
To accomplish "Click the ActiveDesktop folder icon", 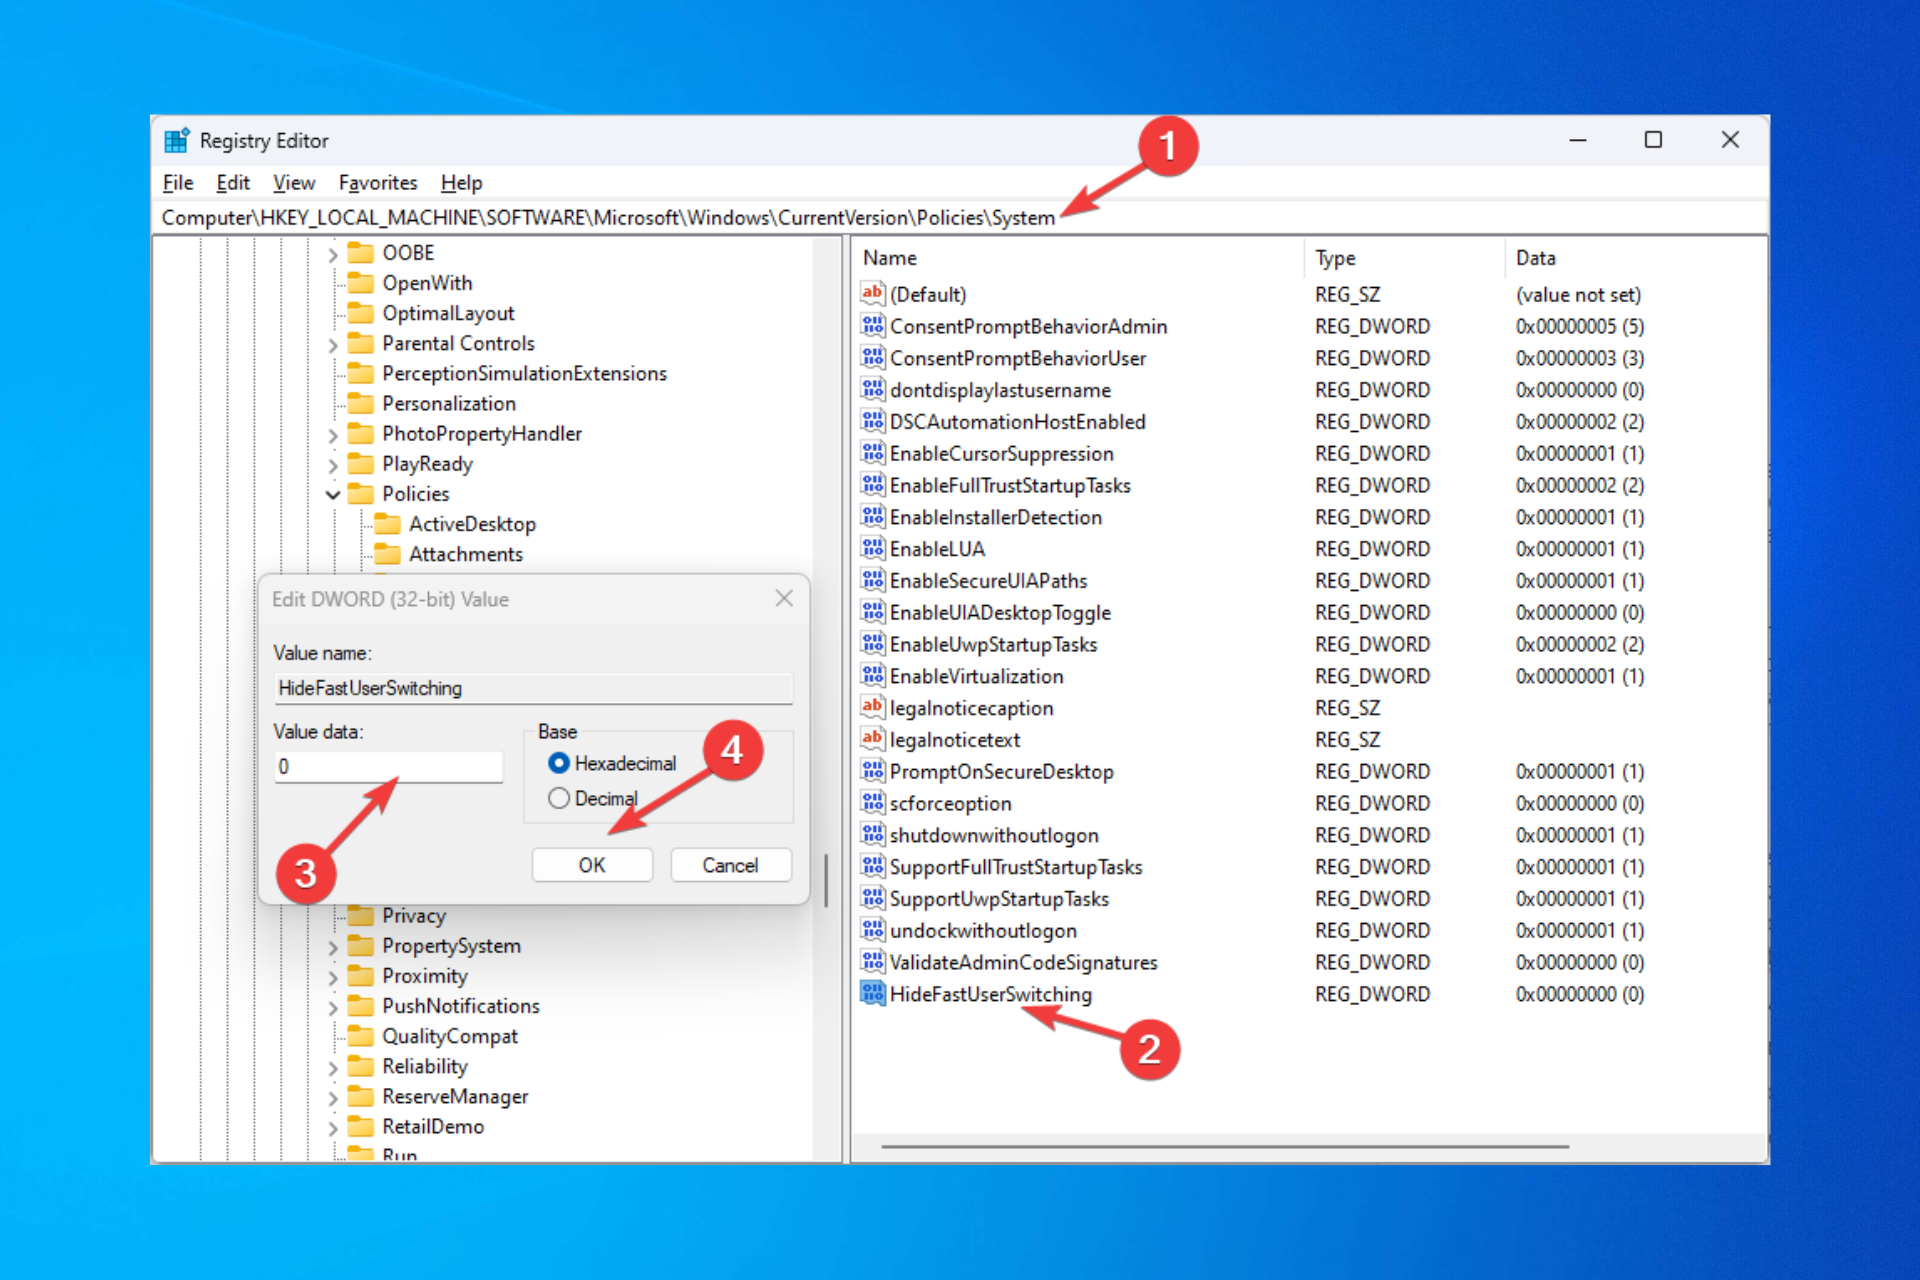I will (387, 523).
